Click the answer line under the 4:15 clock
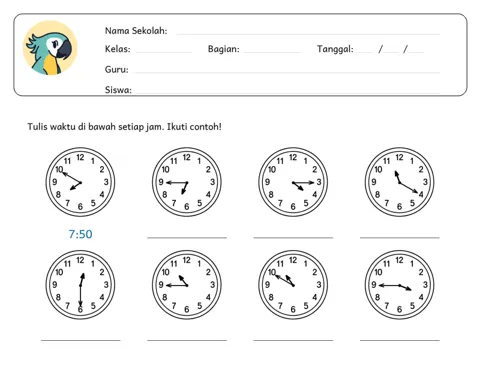 point(293,238)
